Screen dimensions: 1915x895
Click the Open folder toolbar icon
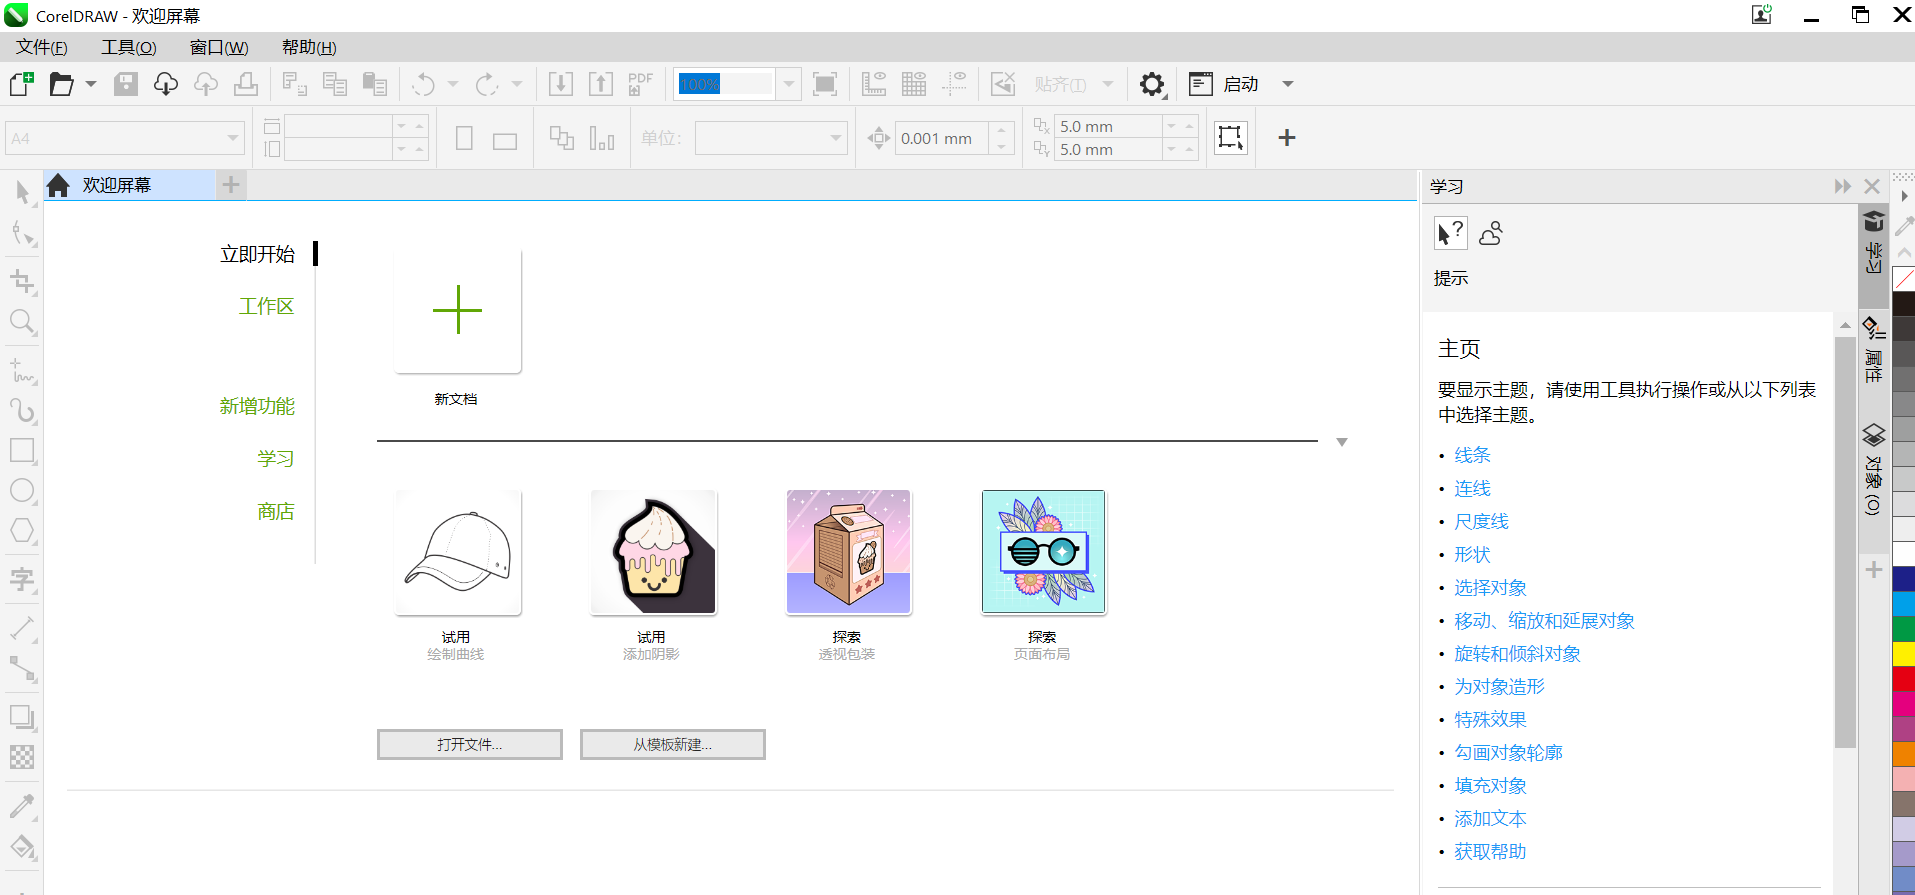click(62, 84)
